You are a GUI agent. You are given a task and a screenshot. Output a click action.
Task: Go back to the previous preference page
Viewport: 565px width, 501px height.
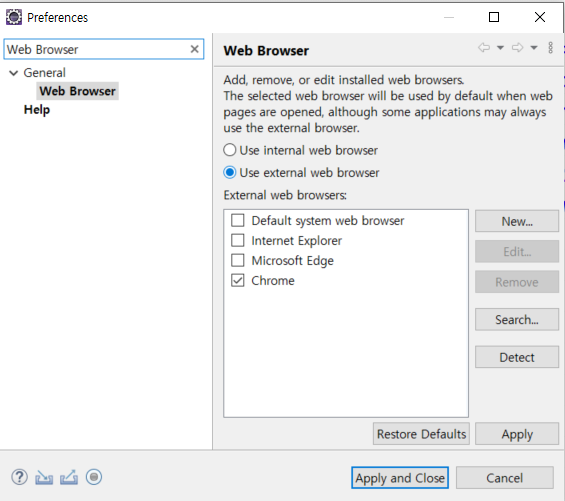click(x=484, y=48)
